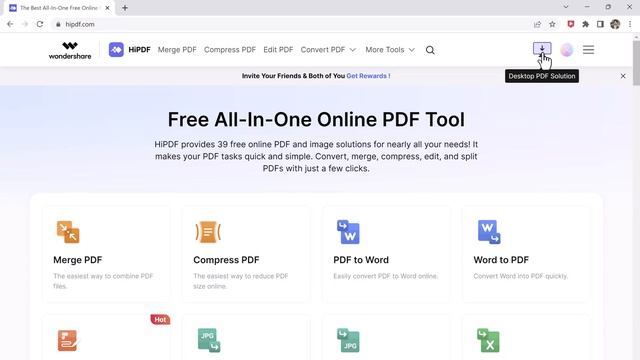Image resolution: width=640 pixels, height=360 pixels.
Task: Click the PDF to Word card title
Action: pyautogui.click(x=361, y=260)
